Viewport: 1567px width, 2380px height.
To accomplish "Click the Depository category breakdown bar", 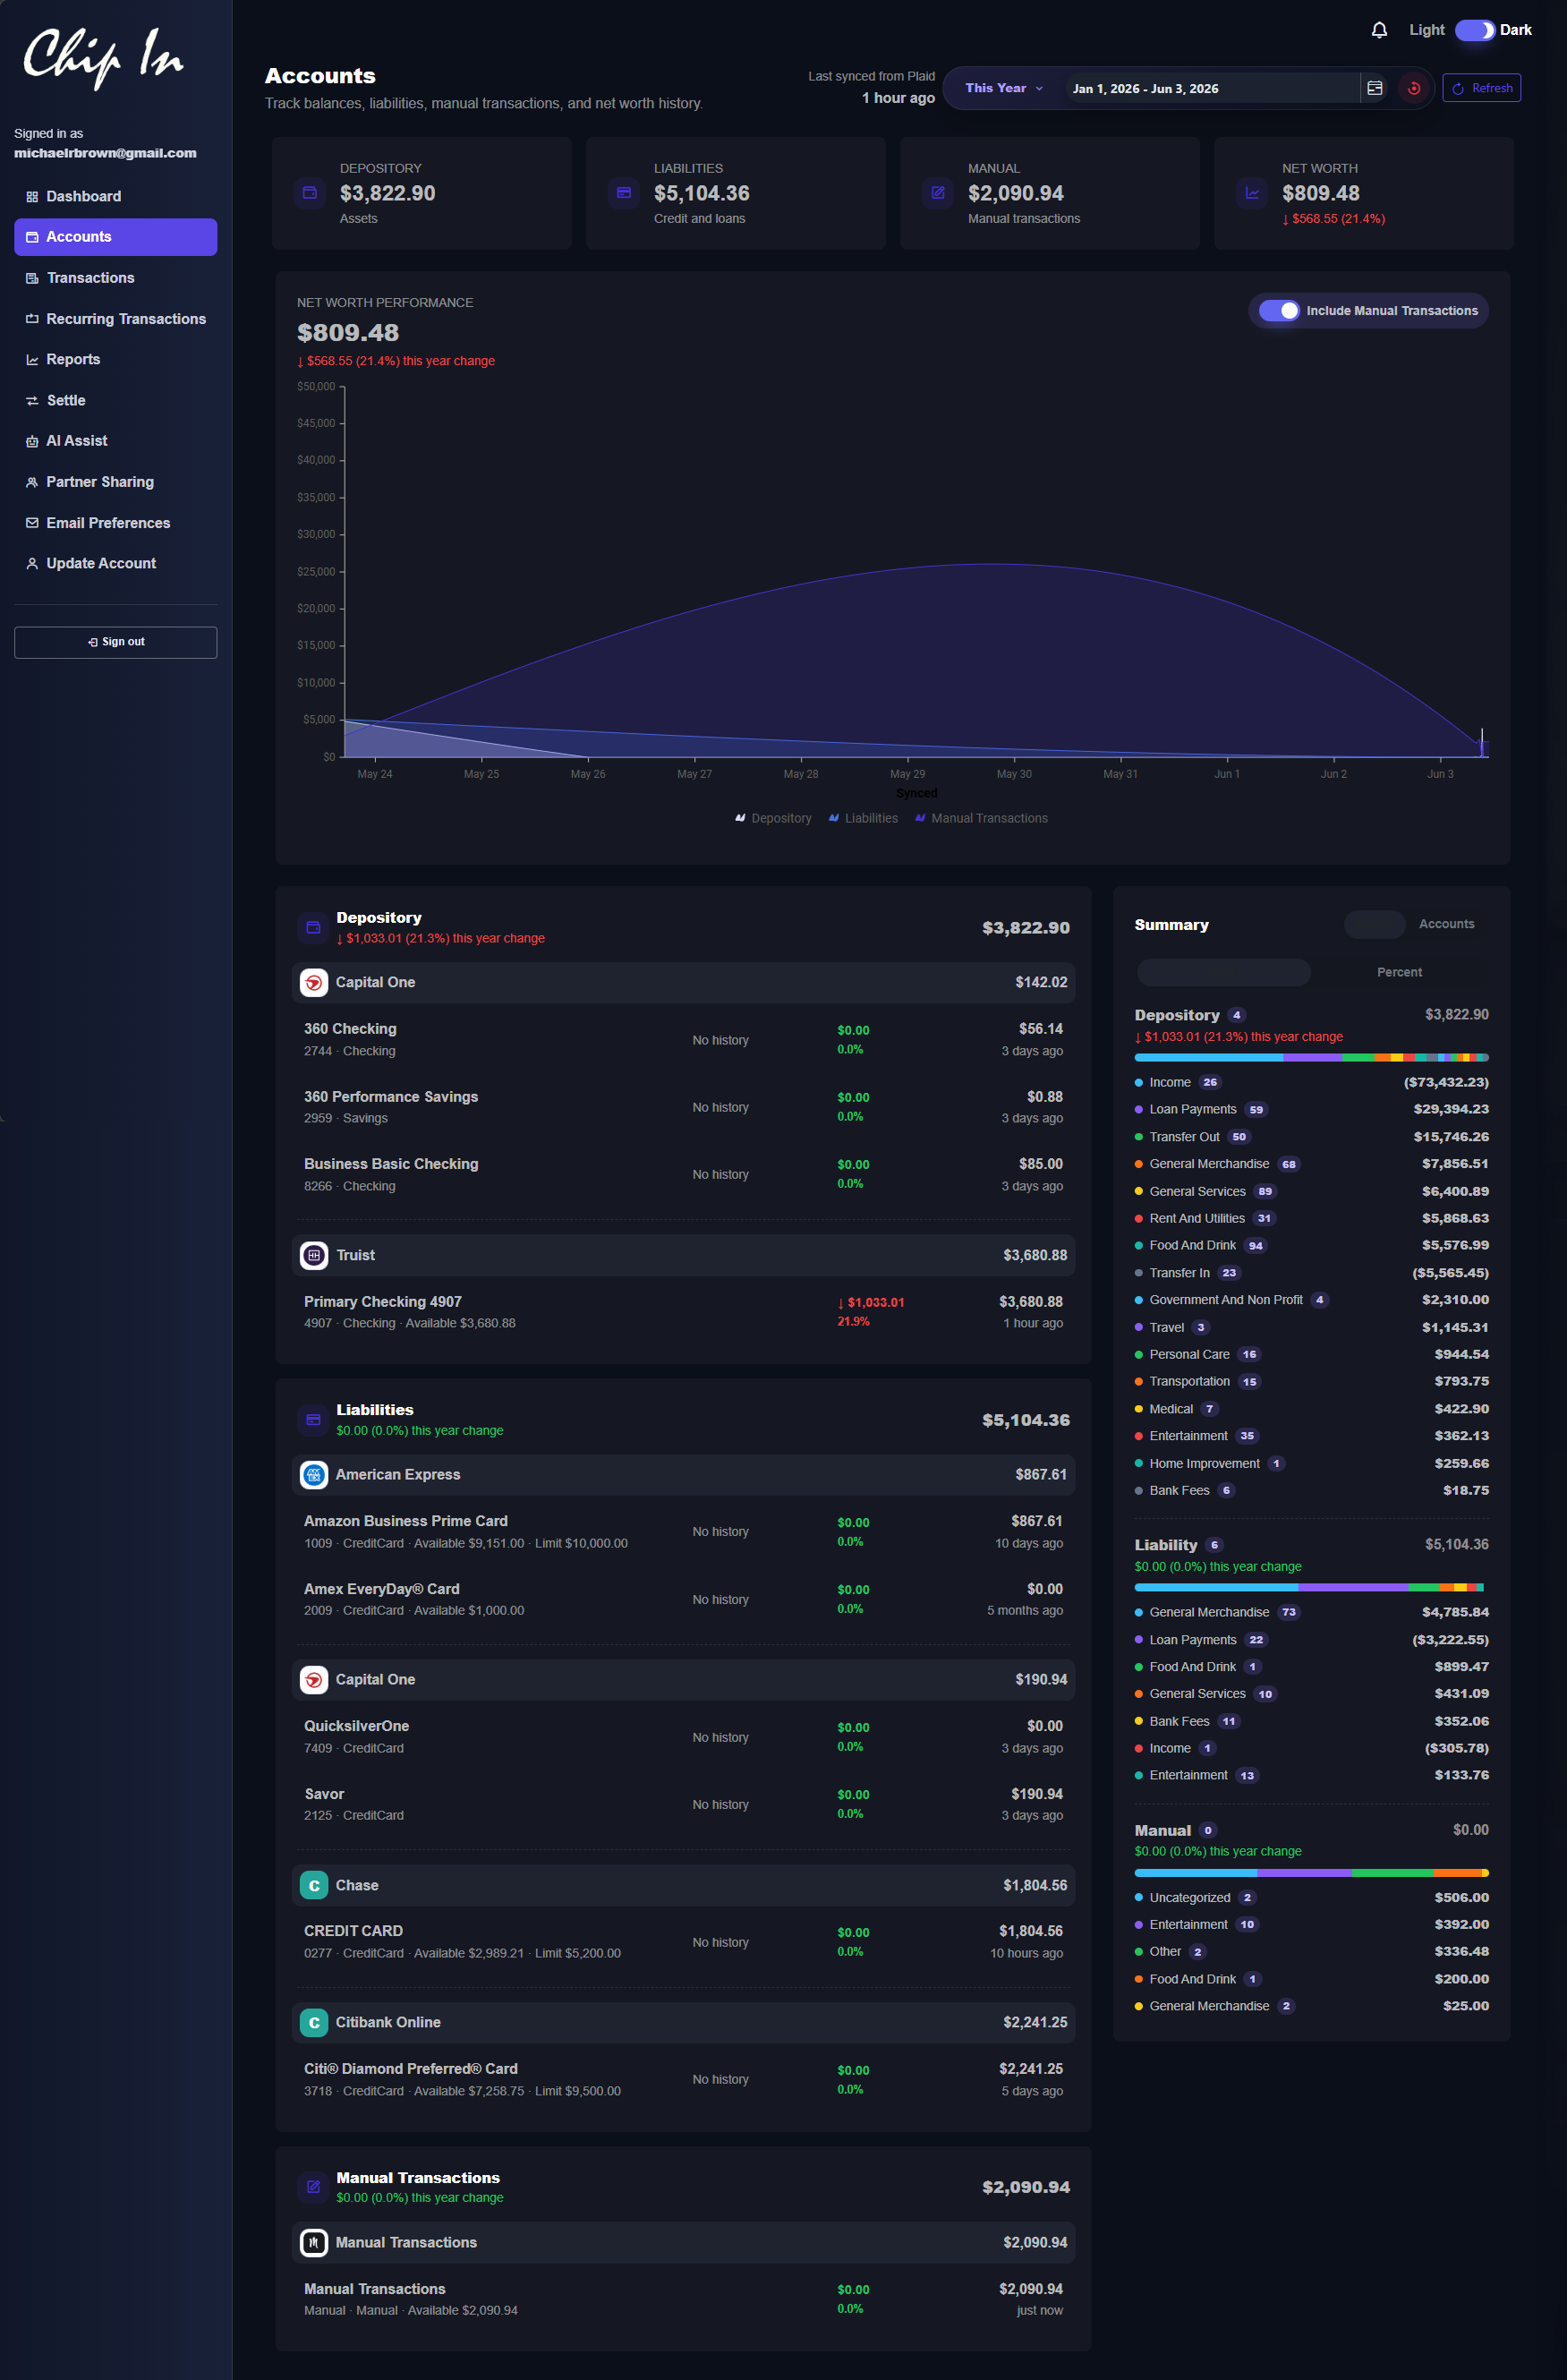I will click(x=1311, y=1057).
